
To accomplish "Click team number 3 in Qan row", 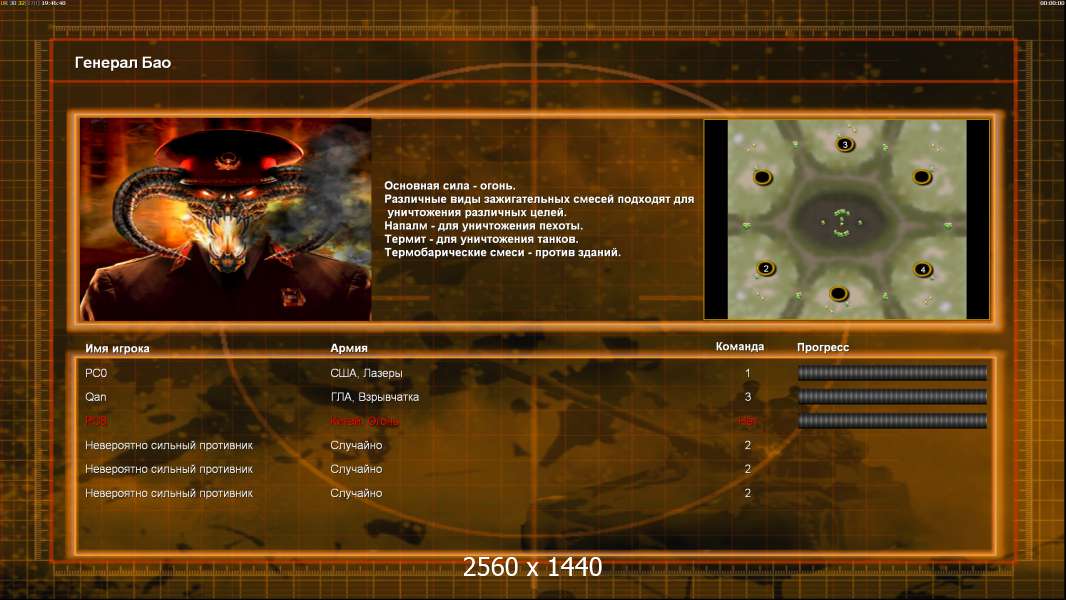I will 748,397.
